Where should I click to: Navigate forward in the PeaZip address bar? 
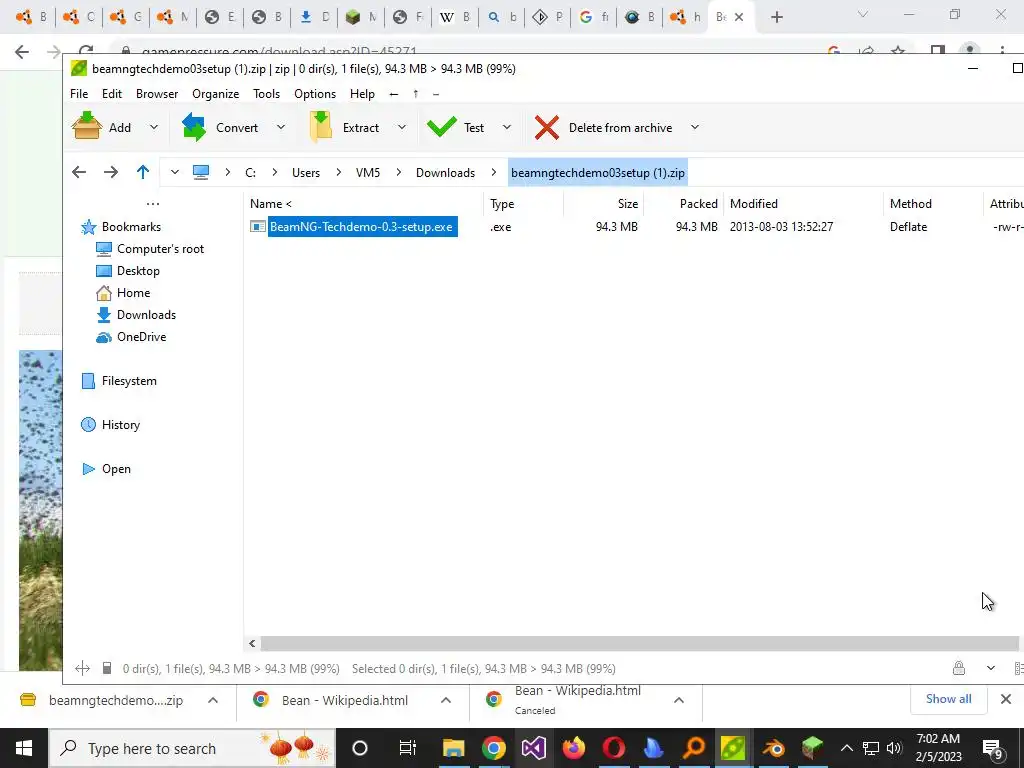111,172
